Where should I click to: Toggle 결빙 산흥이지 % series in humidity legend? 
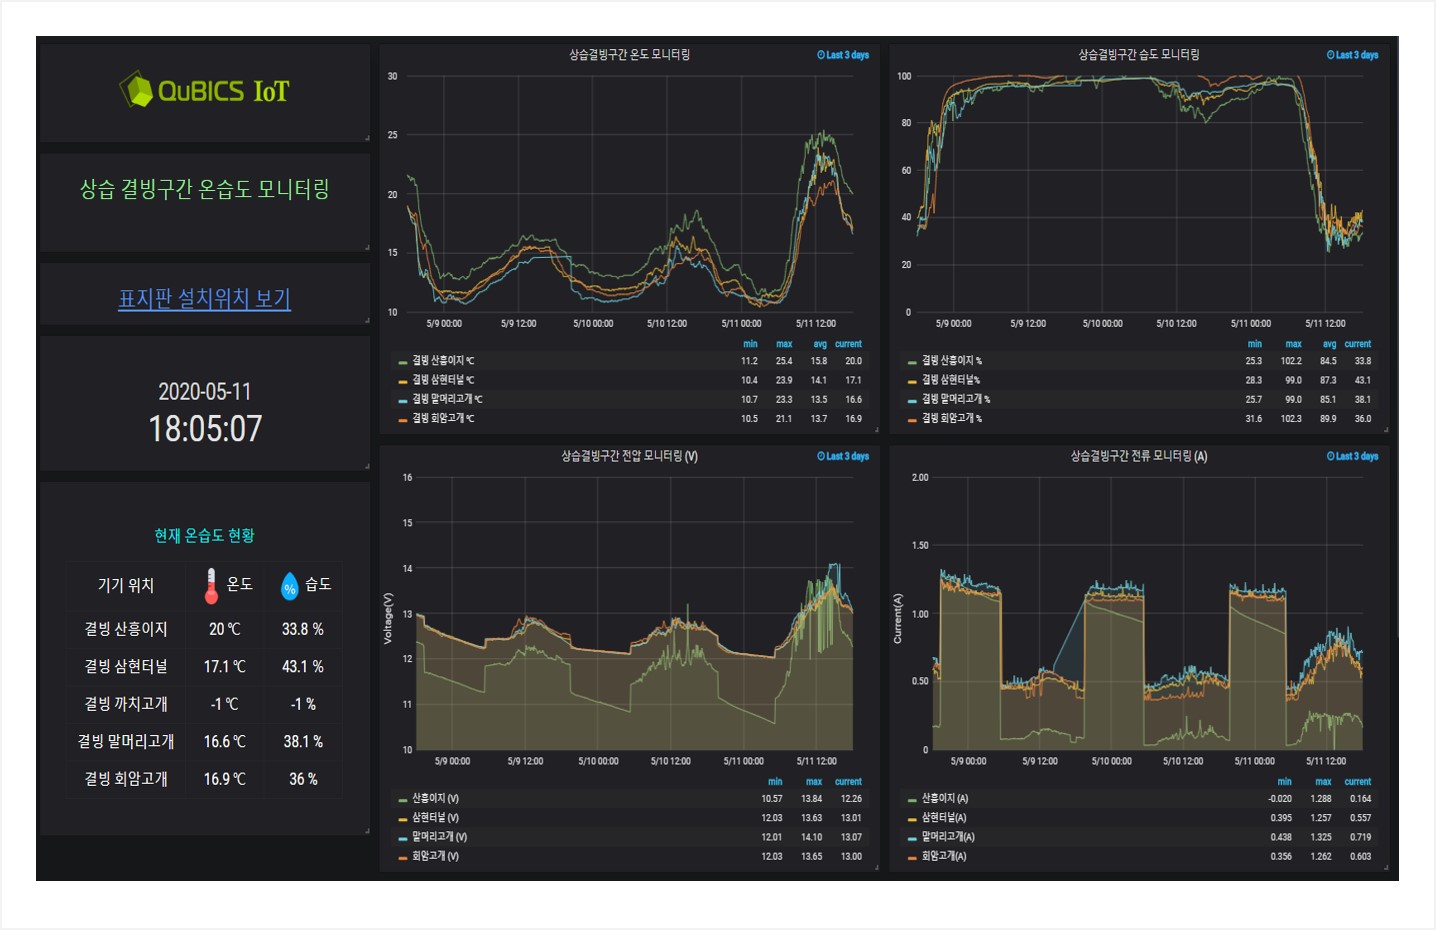coord(952,361)
